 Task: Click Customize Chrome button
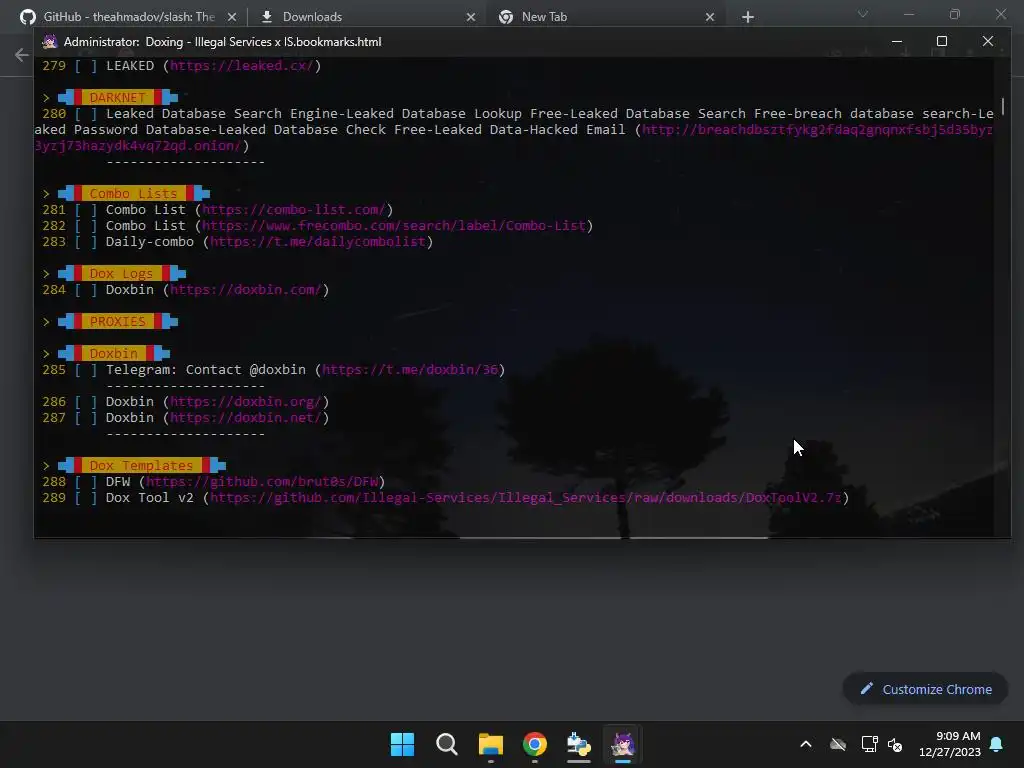[925, 689]
